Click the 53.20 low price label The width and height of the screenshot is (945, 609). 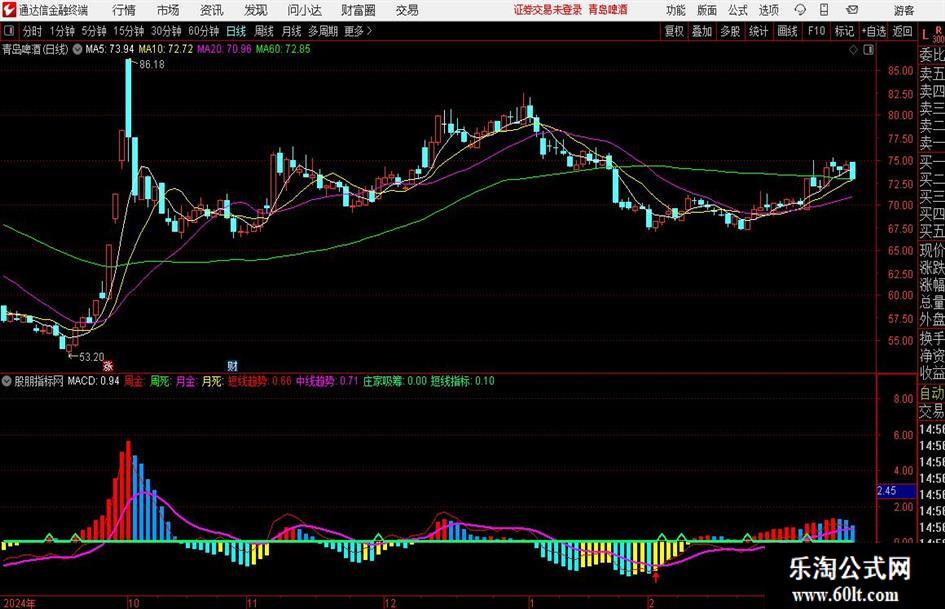coord(91,357)
